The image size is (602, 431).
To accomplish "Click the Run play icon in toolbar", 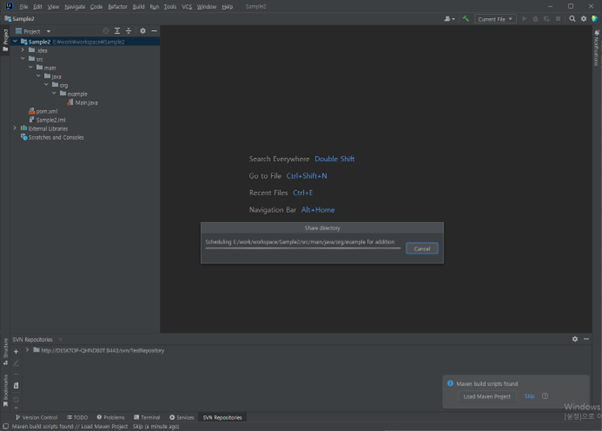I will click(524, 19).
